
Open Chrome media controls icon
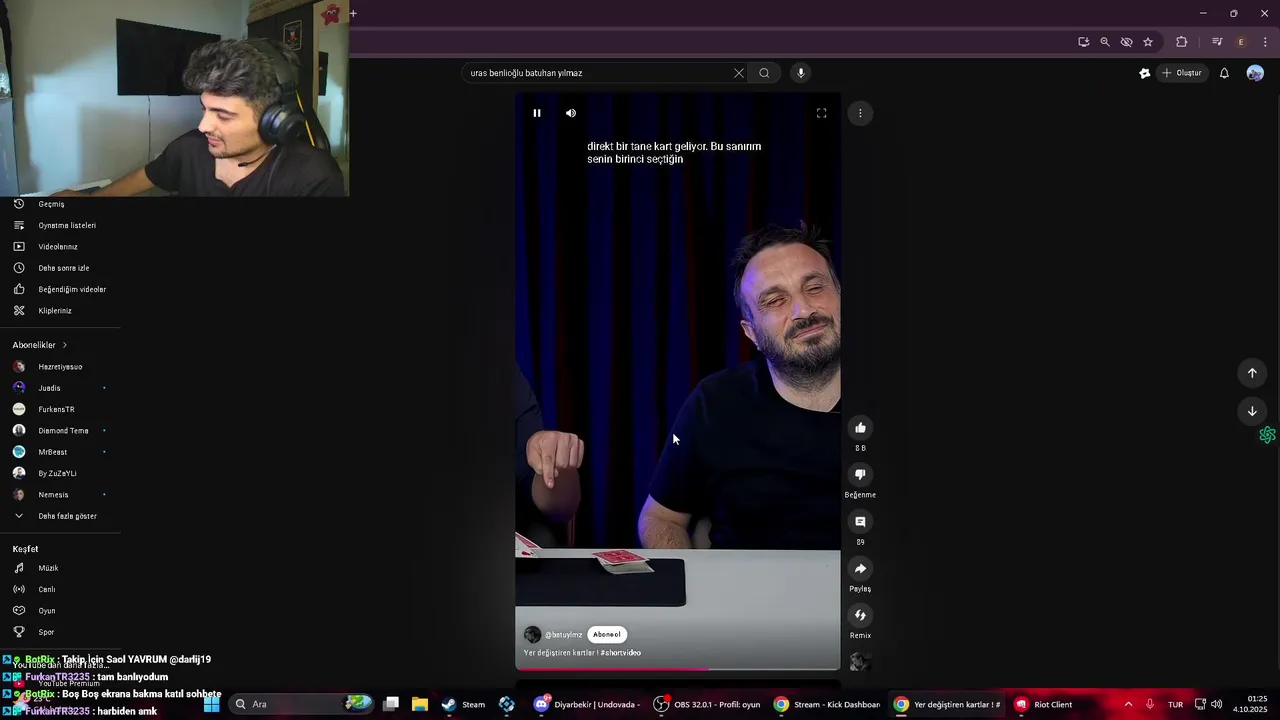click(x=1217, y=42)
